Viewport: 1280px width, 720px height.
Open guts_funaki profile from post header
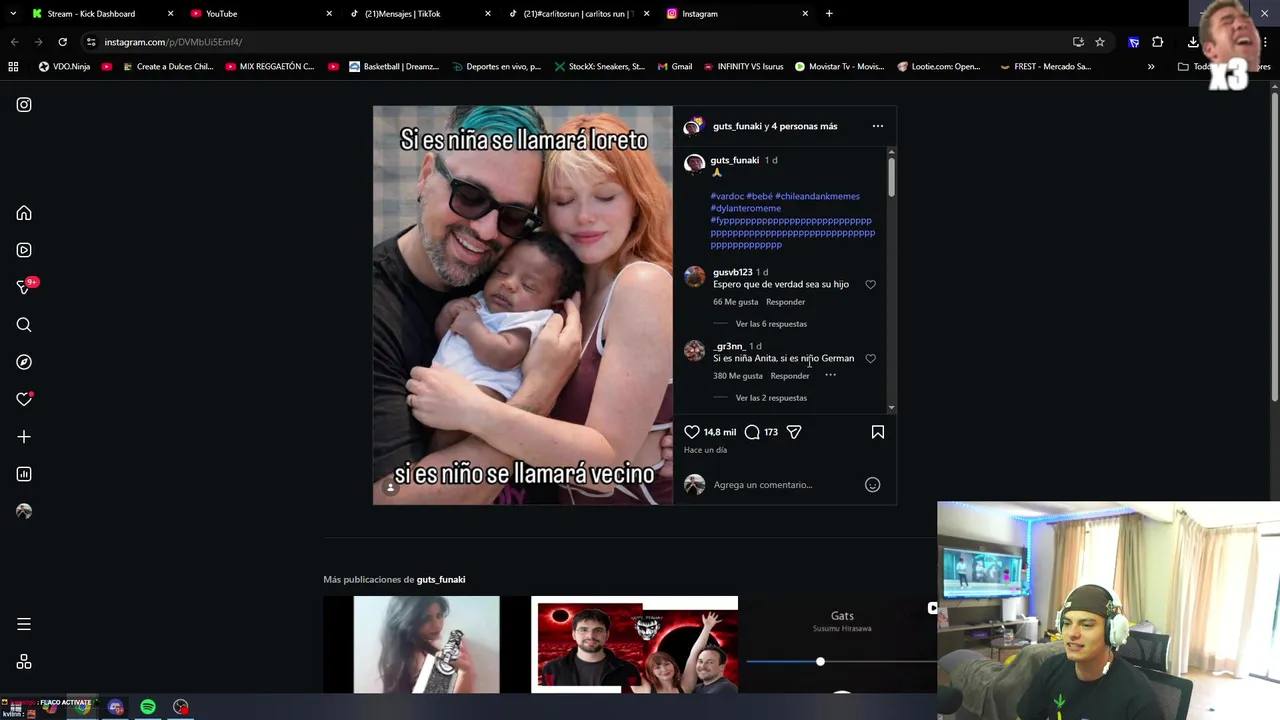tap(737, 126)
